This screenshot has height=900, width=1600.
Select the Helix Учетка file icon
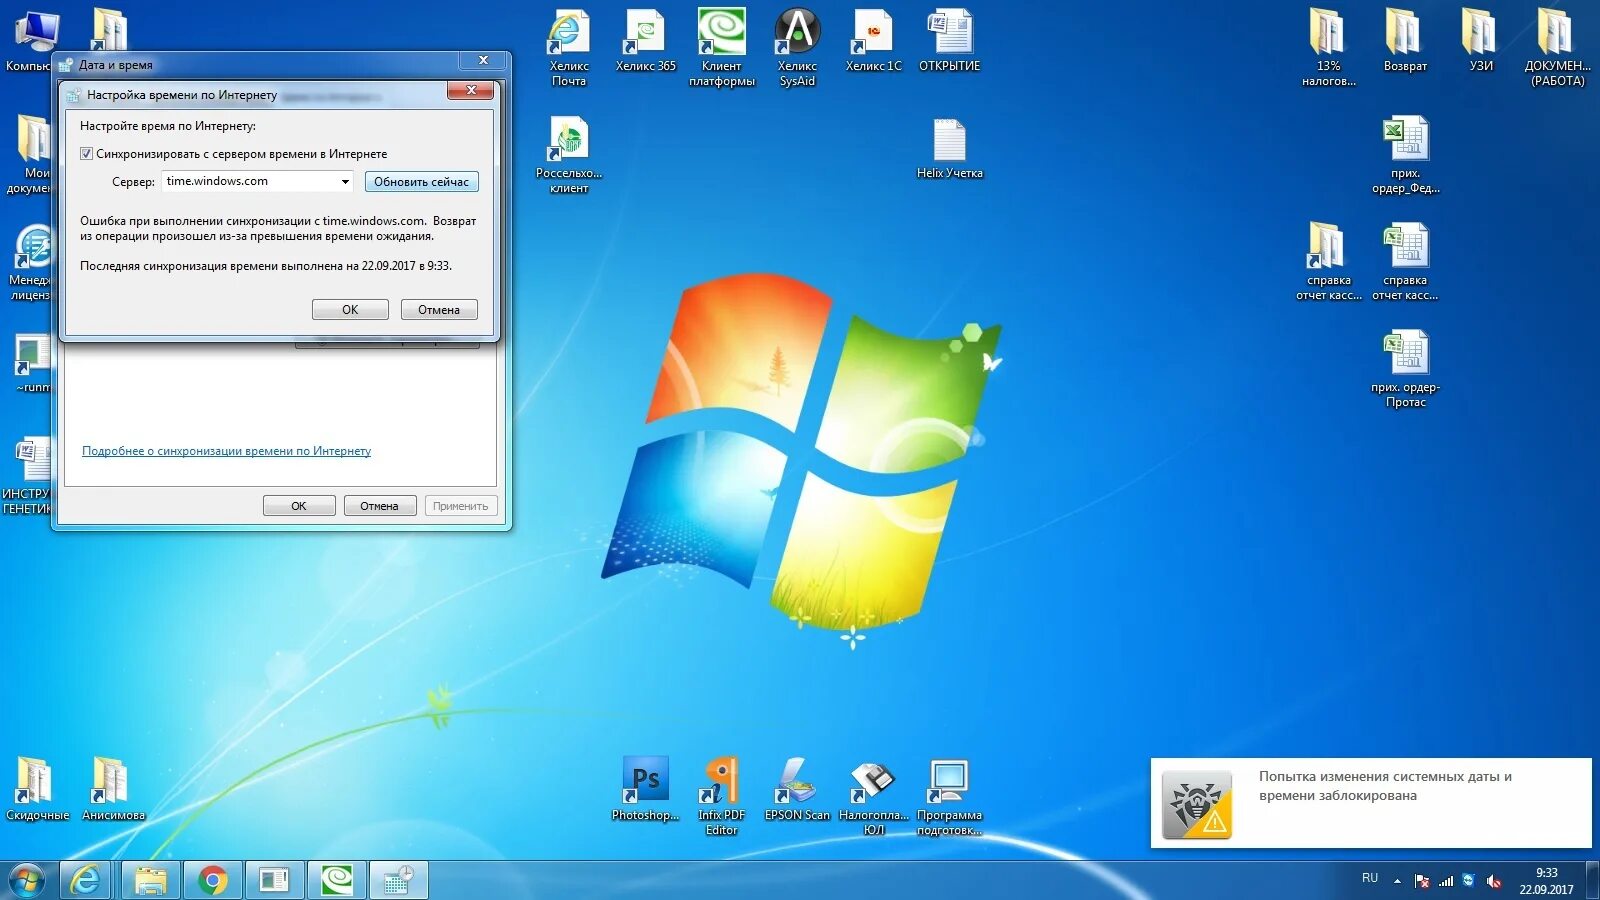[950, 148]
